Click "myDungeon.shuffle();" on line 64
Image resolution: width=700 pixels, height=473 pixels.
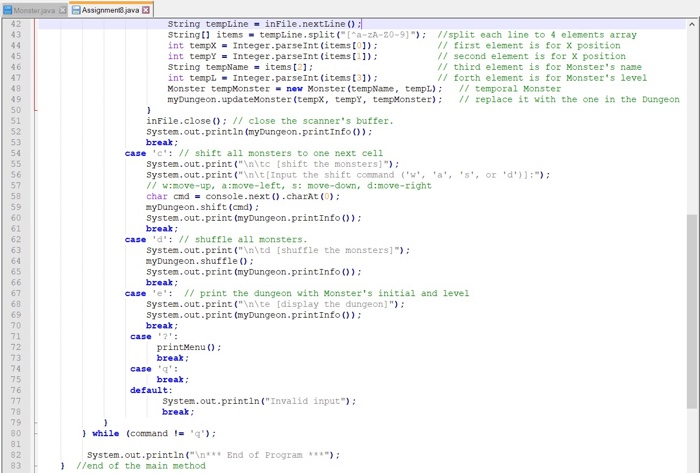tap(200, 261)
